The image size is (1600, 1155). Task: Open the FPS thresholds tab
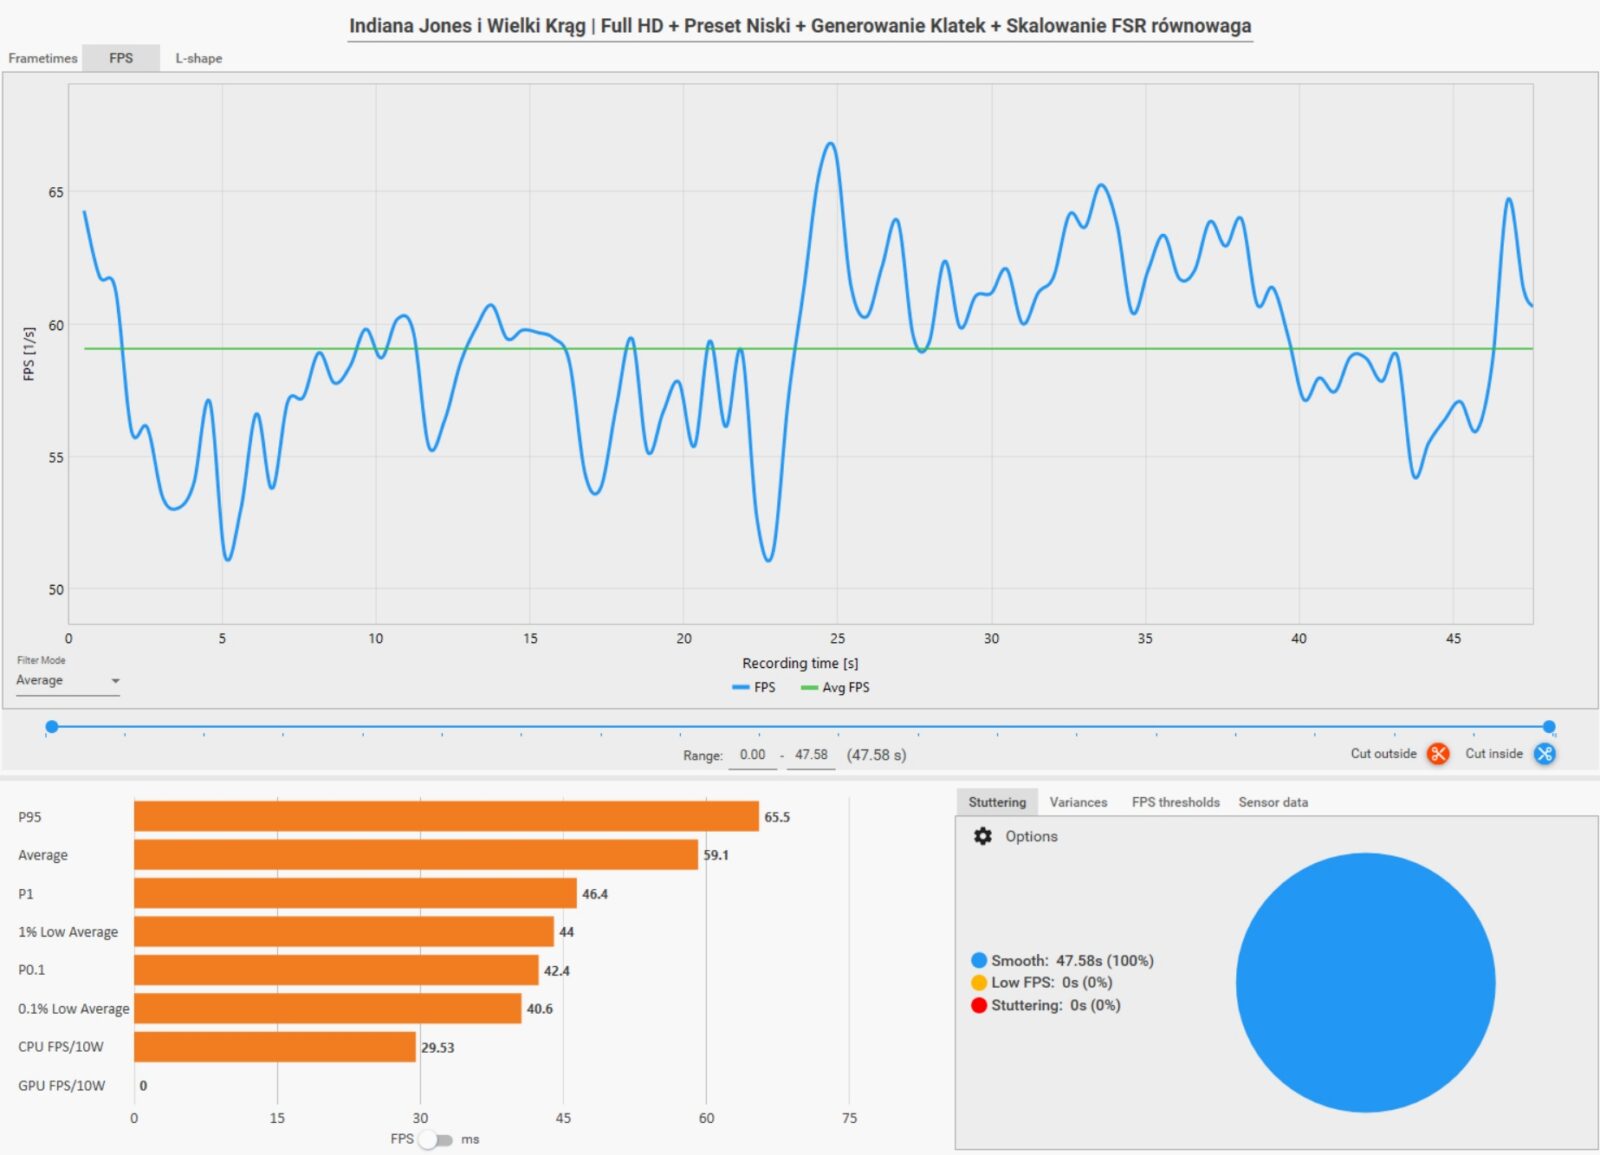click(1175, 802)
